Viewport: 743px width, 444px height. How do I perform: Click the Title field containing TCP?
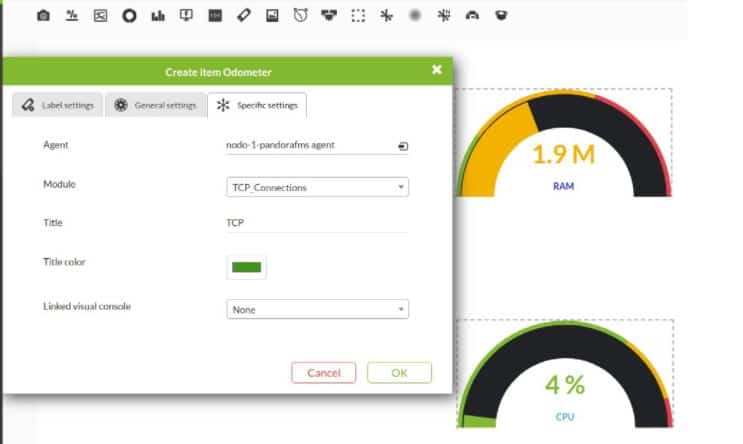pyautogui.click(x=317, y=223)
